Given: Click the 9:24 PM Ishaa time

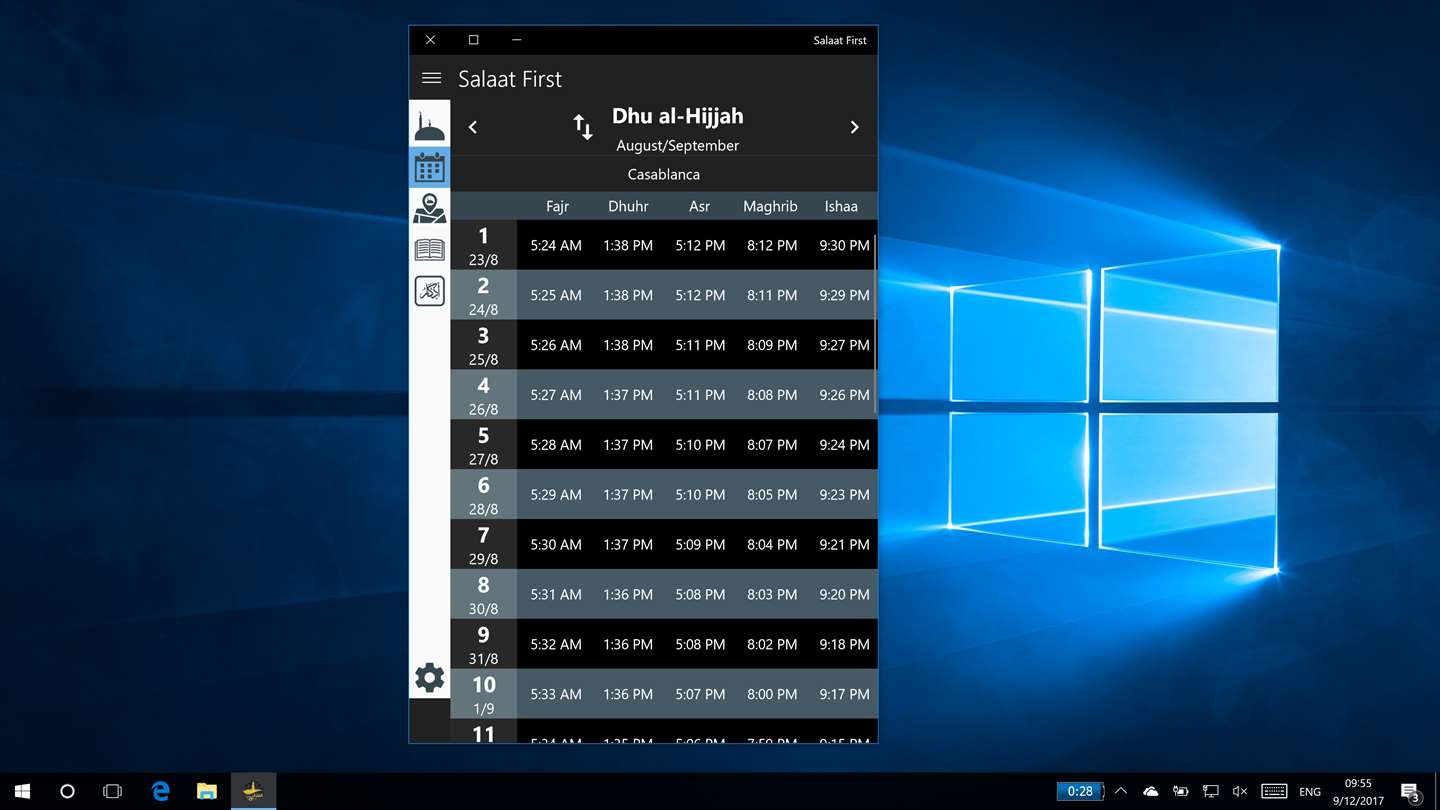Looking at the screenshot, I should (x=844, y=445).
